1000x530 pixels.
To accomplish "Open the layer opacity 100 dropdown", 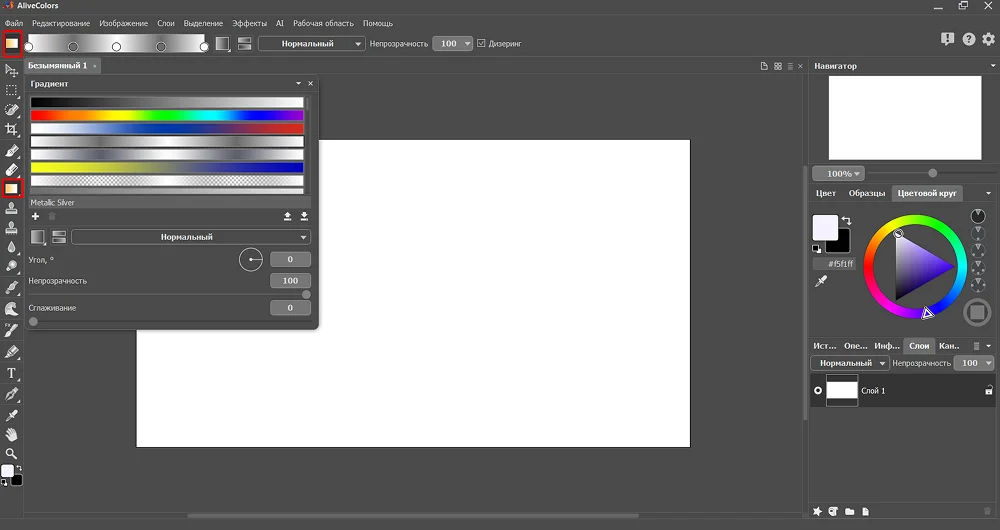I will click(974, 363).
